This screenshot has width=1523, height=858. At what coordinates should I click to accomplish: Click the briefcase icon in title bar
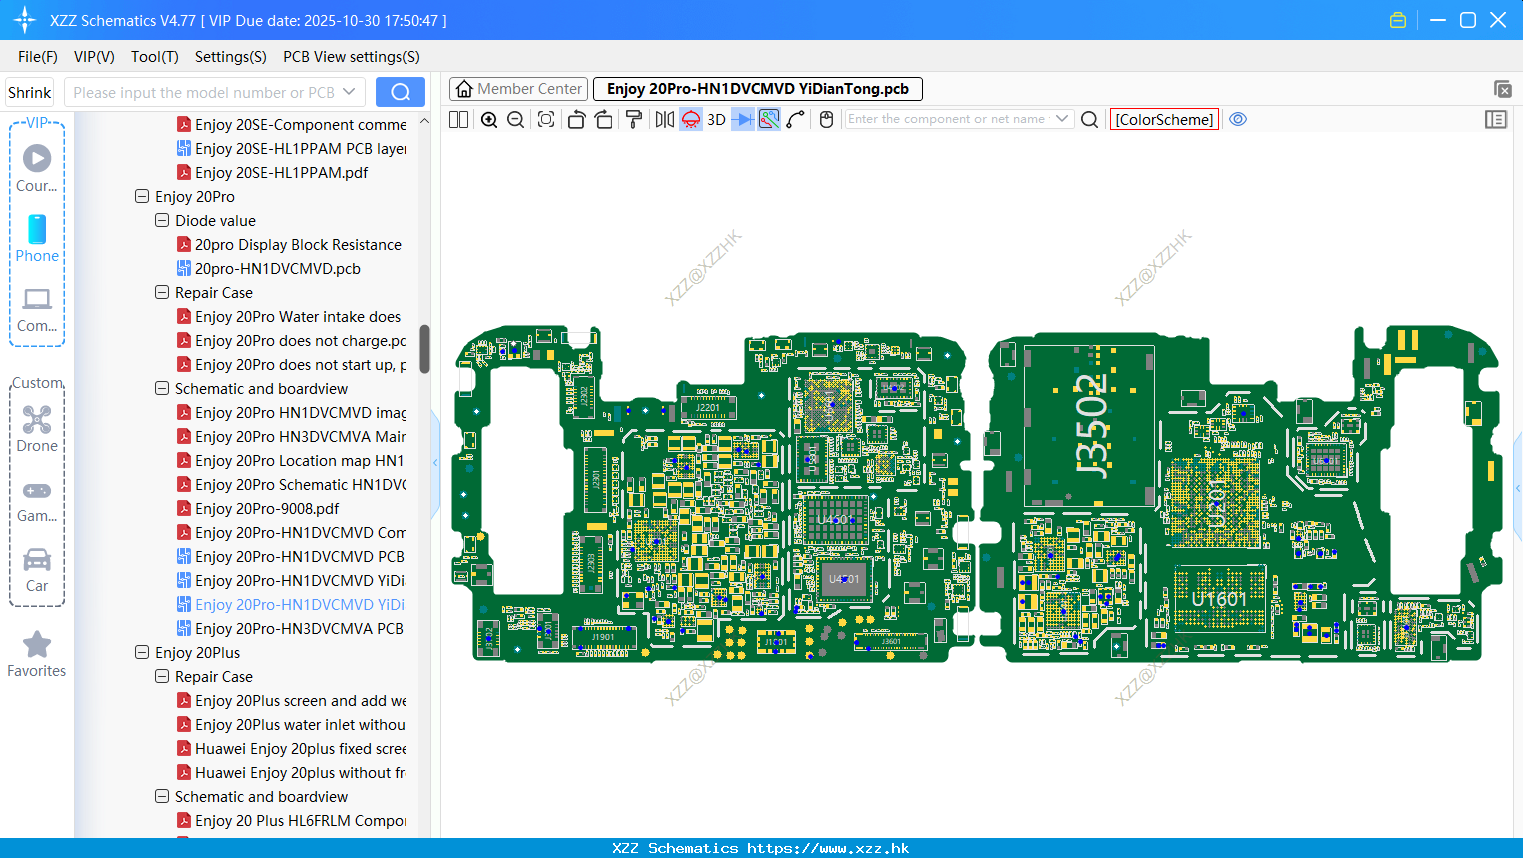(1398, 20)
